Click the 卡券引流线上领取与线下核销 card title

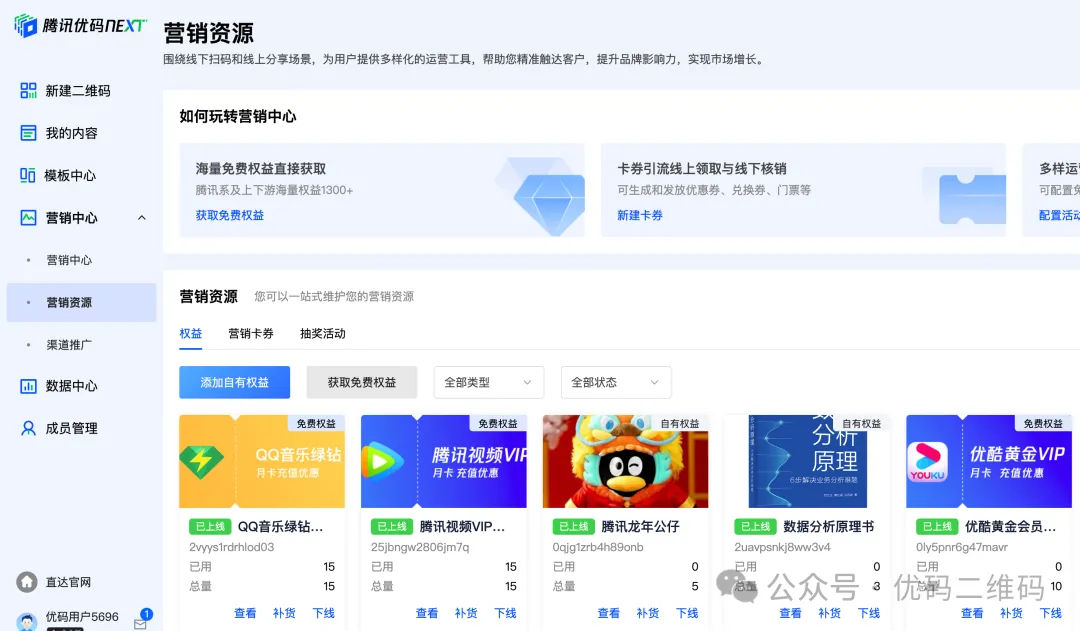[x=702, y=168]
